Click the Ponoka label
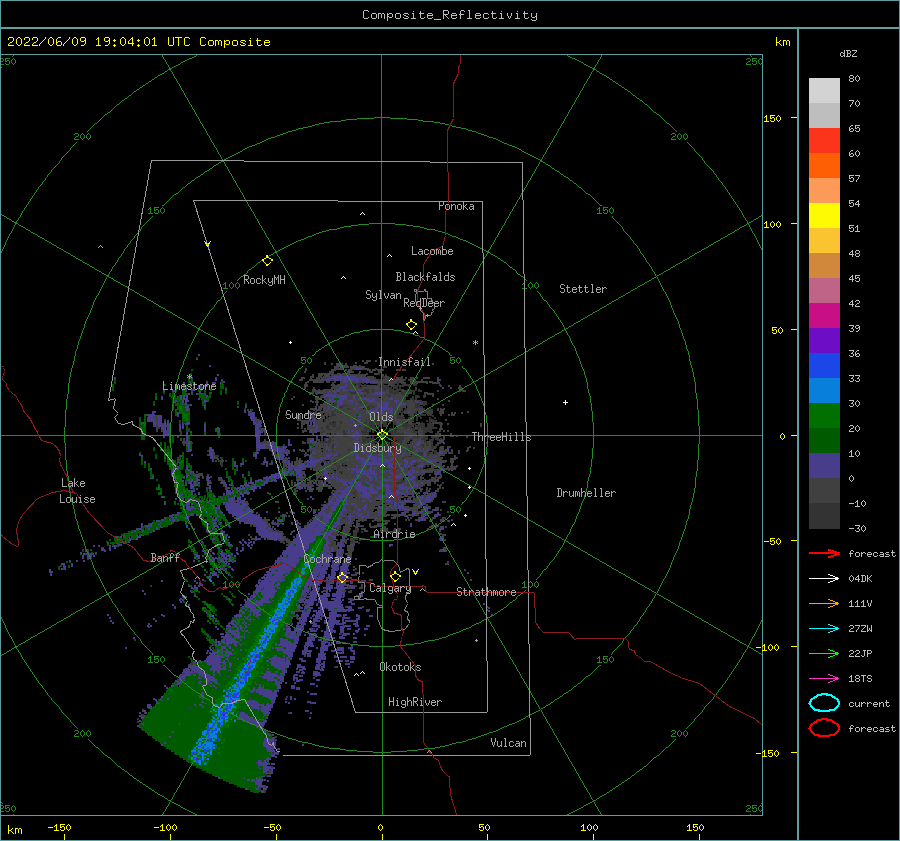Image resolution: width=900 pixels, height=841 pixels. (456, 207)
